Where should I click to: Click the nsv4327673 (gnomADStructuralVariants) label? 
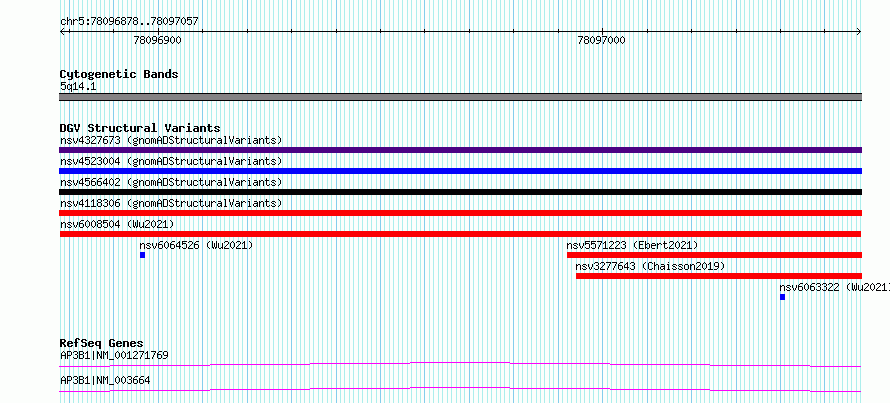tap(171, 140)
